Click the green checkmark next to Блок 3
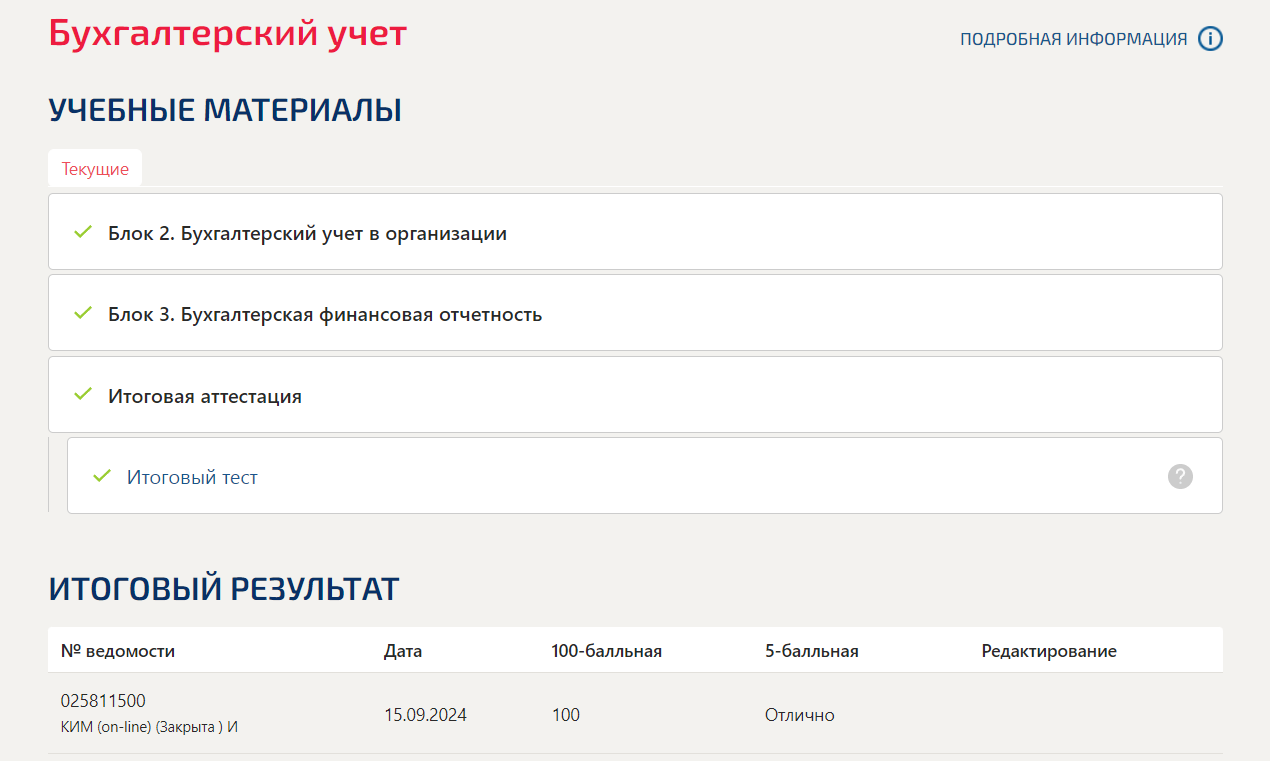This screenshot has height=761, width=1270. (x=83, y=313)
